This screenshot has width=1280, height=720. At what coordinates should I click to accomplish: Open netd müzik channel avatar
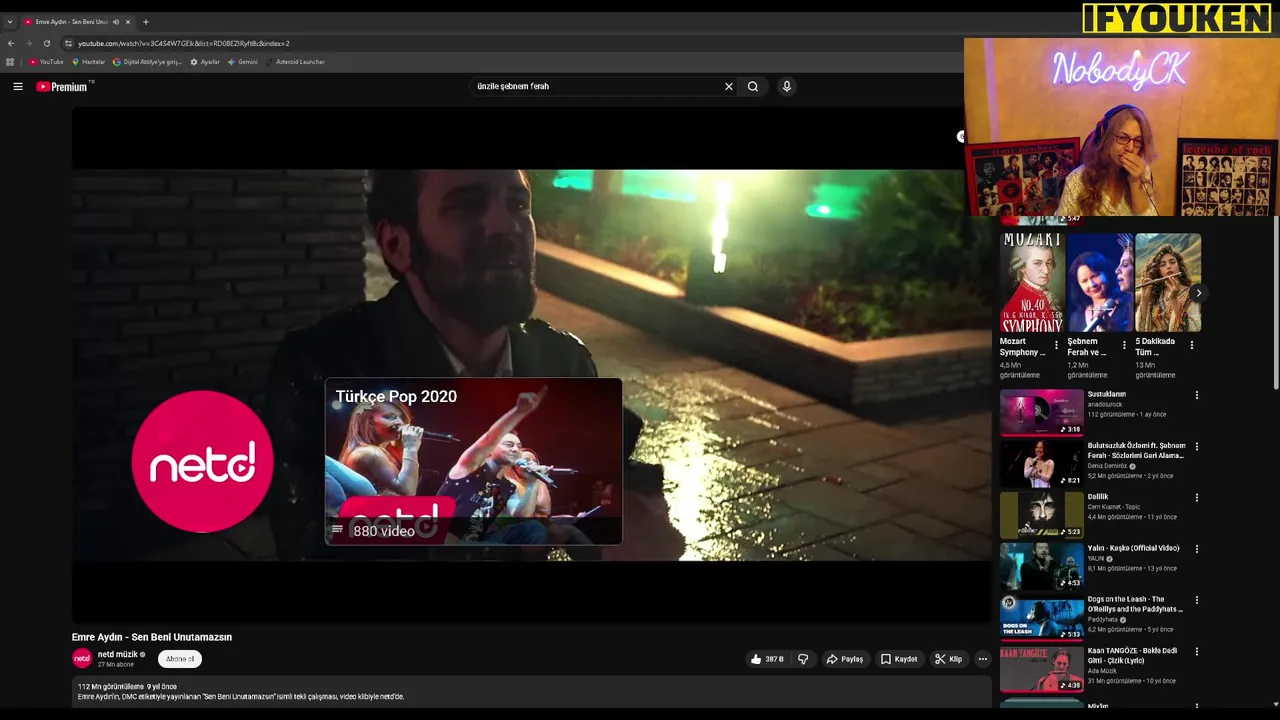(x=82, y=658)
